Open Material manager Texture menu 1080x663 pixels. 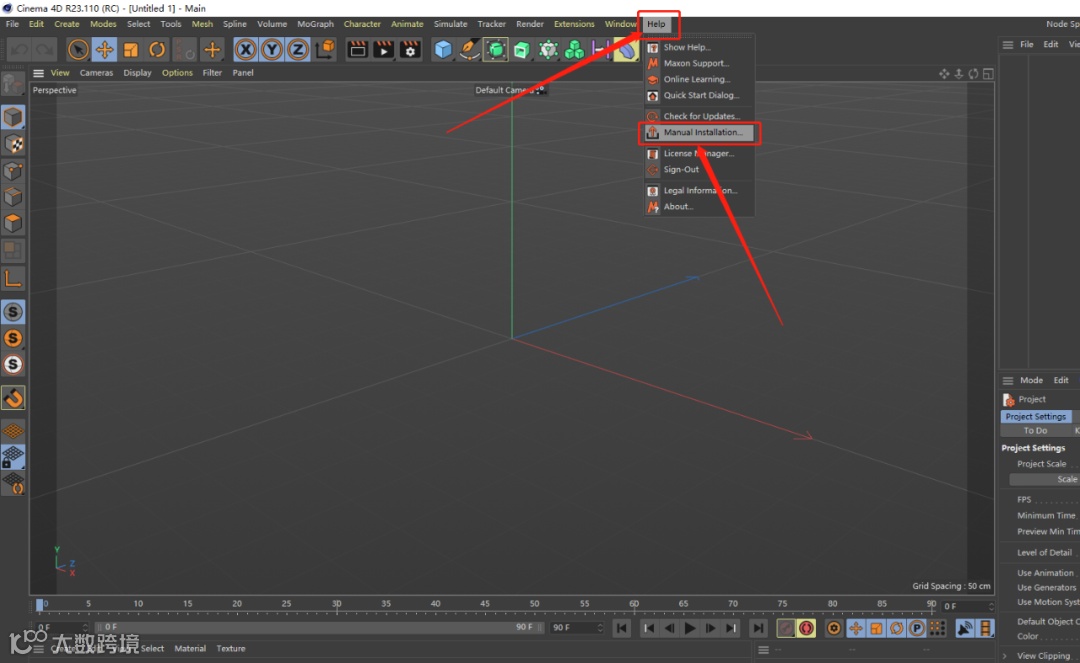point(231,649)
